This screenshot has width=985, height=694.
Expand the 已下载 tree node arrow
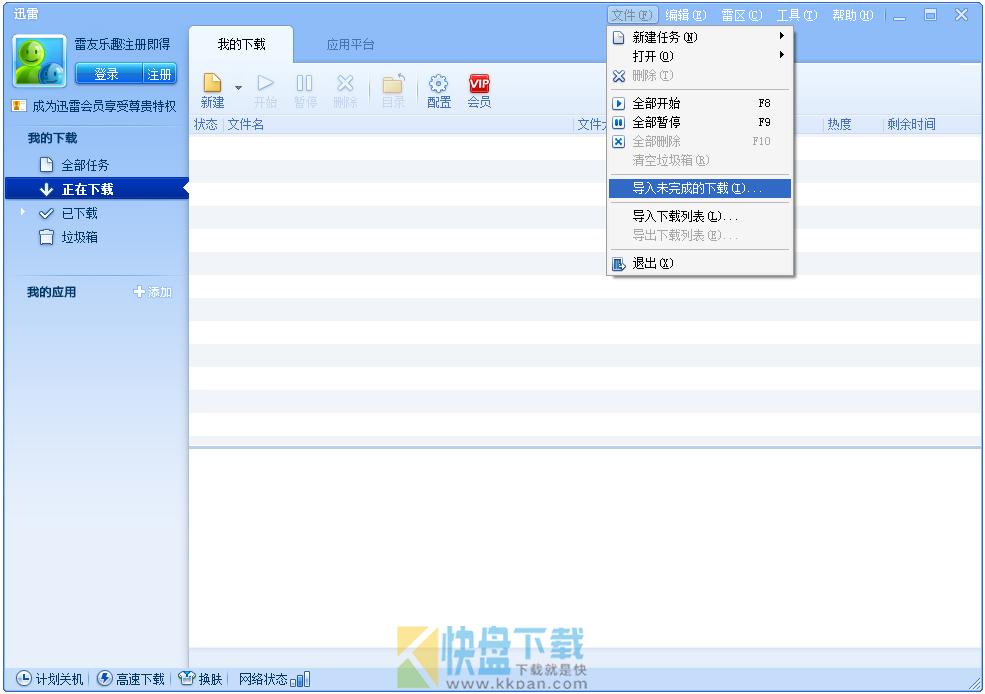click(x=23, y=212)
